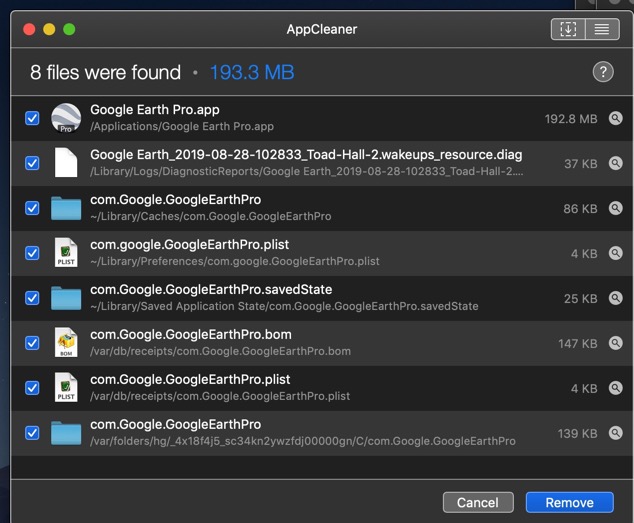Uncheck com.Google.GoogleEarthPro.bom
634x523 pixels.
(x=32, y=343)
